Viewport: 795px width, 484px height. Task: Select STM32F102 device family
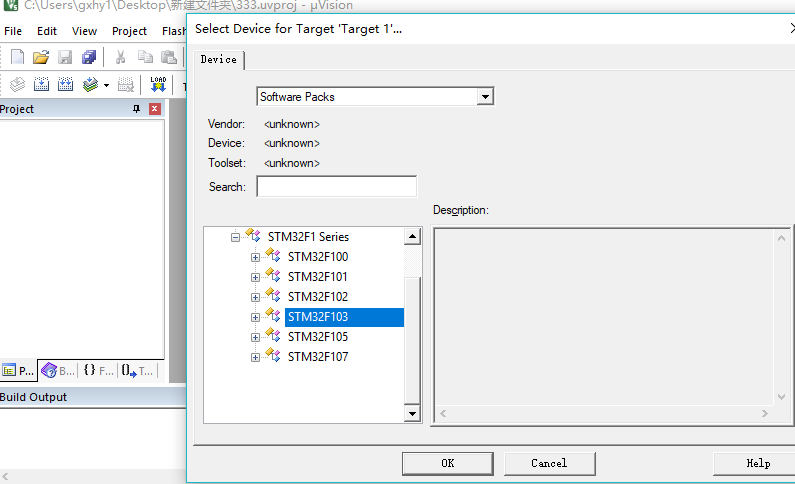pyautogui.click(x=318, y=296)
